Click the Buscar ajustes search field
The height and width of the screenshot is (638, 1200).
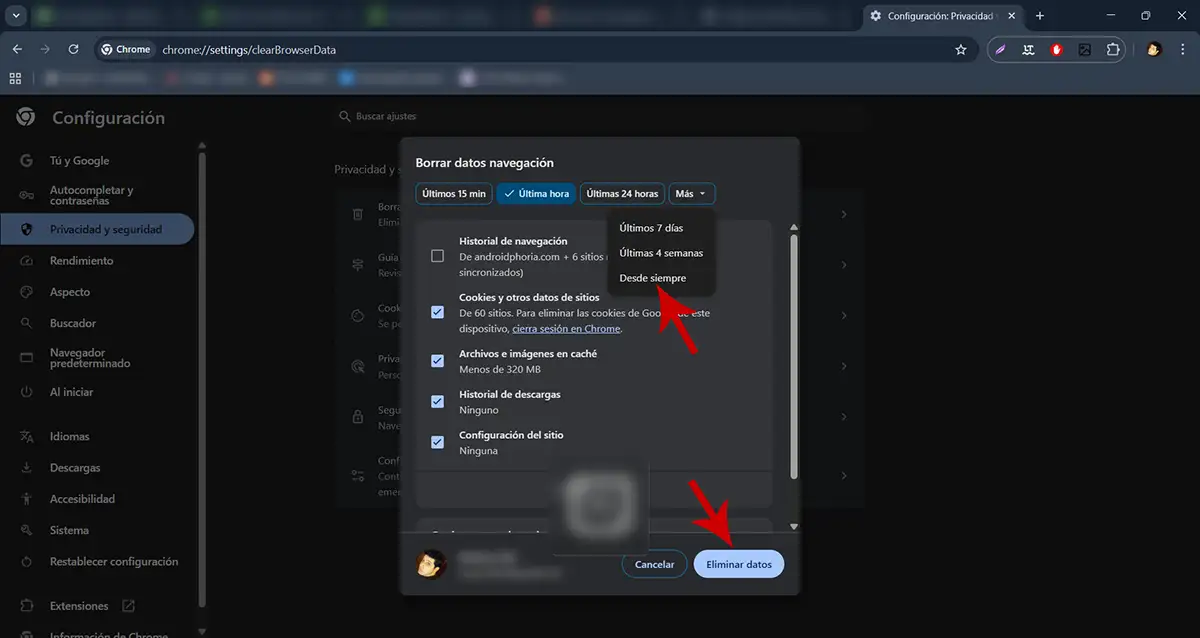tap(600, 117)
